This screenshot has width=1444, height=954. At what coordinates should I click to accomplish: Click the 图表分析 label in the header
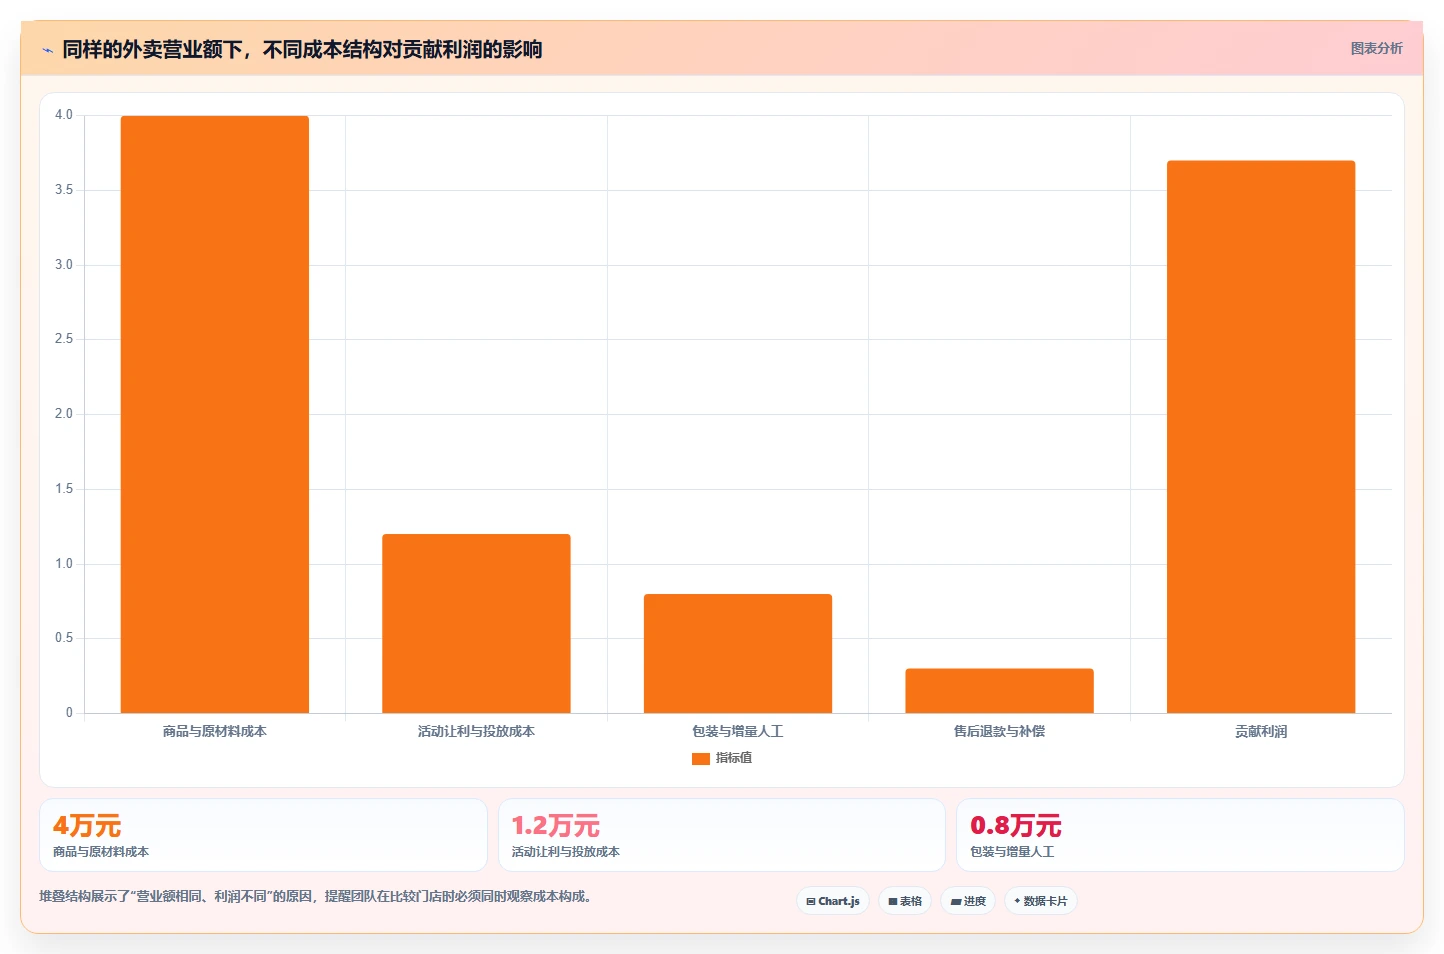coord(1376,48)
